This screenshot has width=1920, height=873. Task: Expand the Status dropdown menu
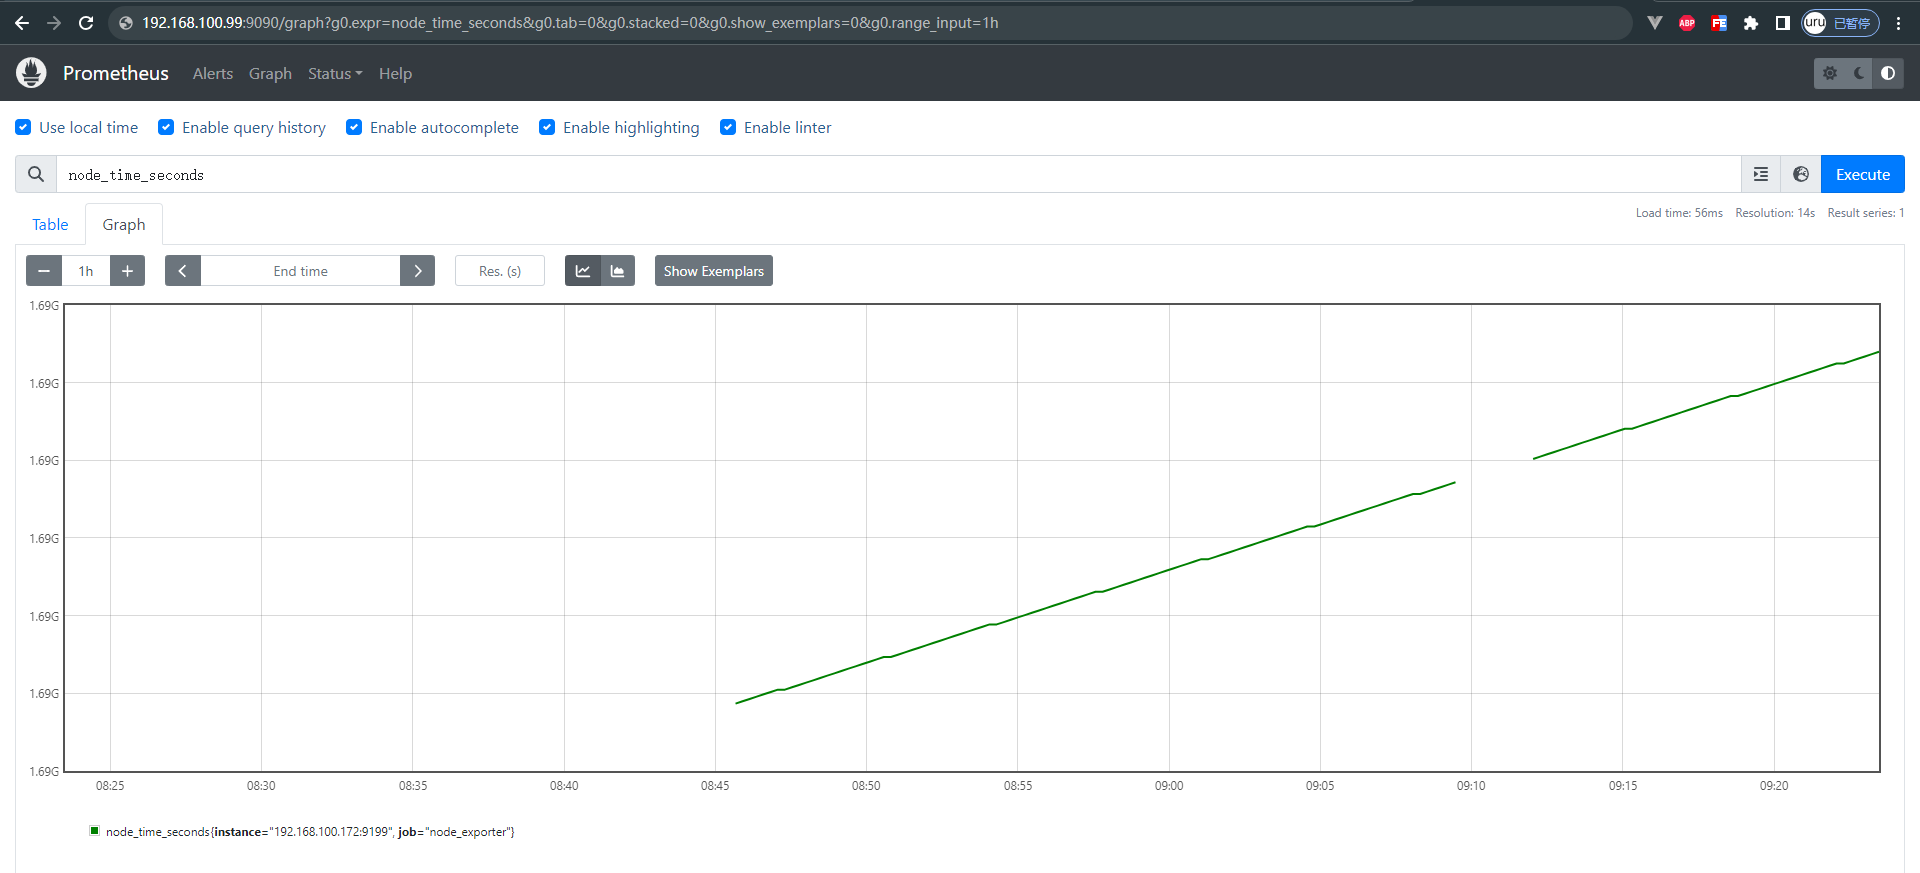coord(335,73)
